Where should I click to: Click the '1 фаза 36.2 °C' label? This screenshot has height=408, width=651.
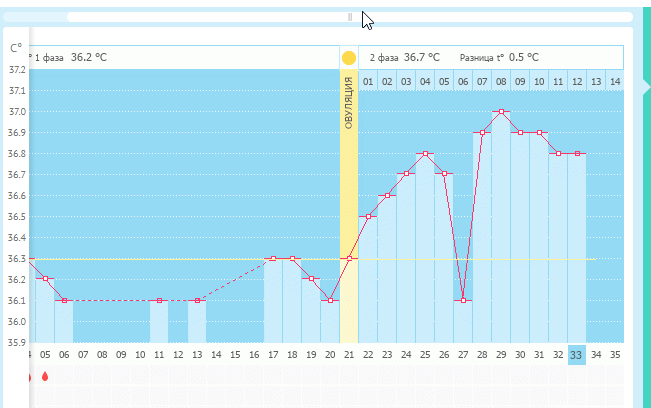click(70, 57)
